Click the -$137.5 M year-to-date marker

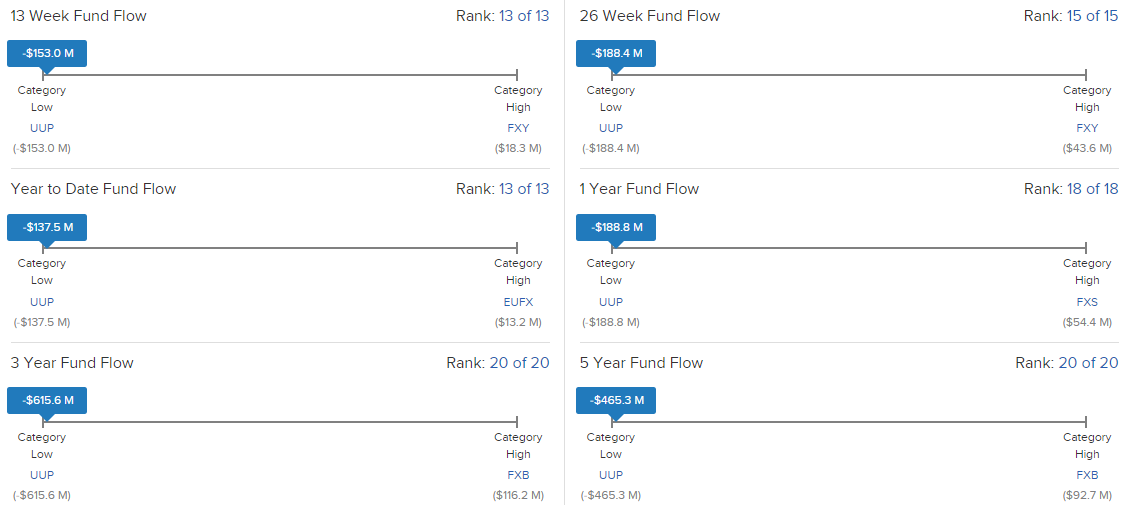[x=47, y=227]
